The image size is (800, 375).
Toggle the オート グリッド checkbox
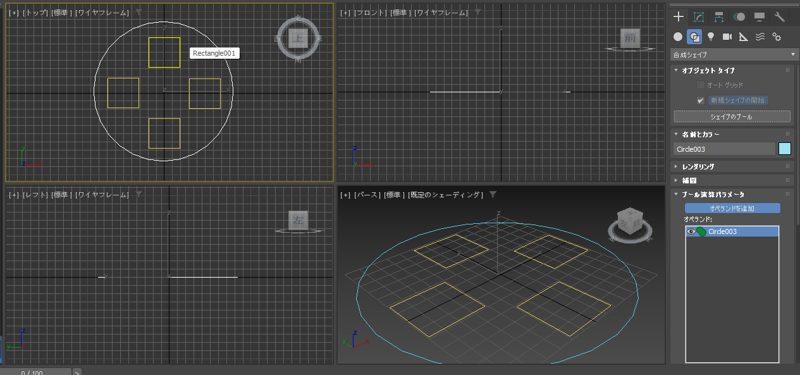tap(701, 85)
